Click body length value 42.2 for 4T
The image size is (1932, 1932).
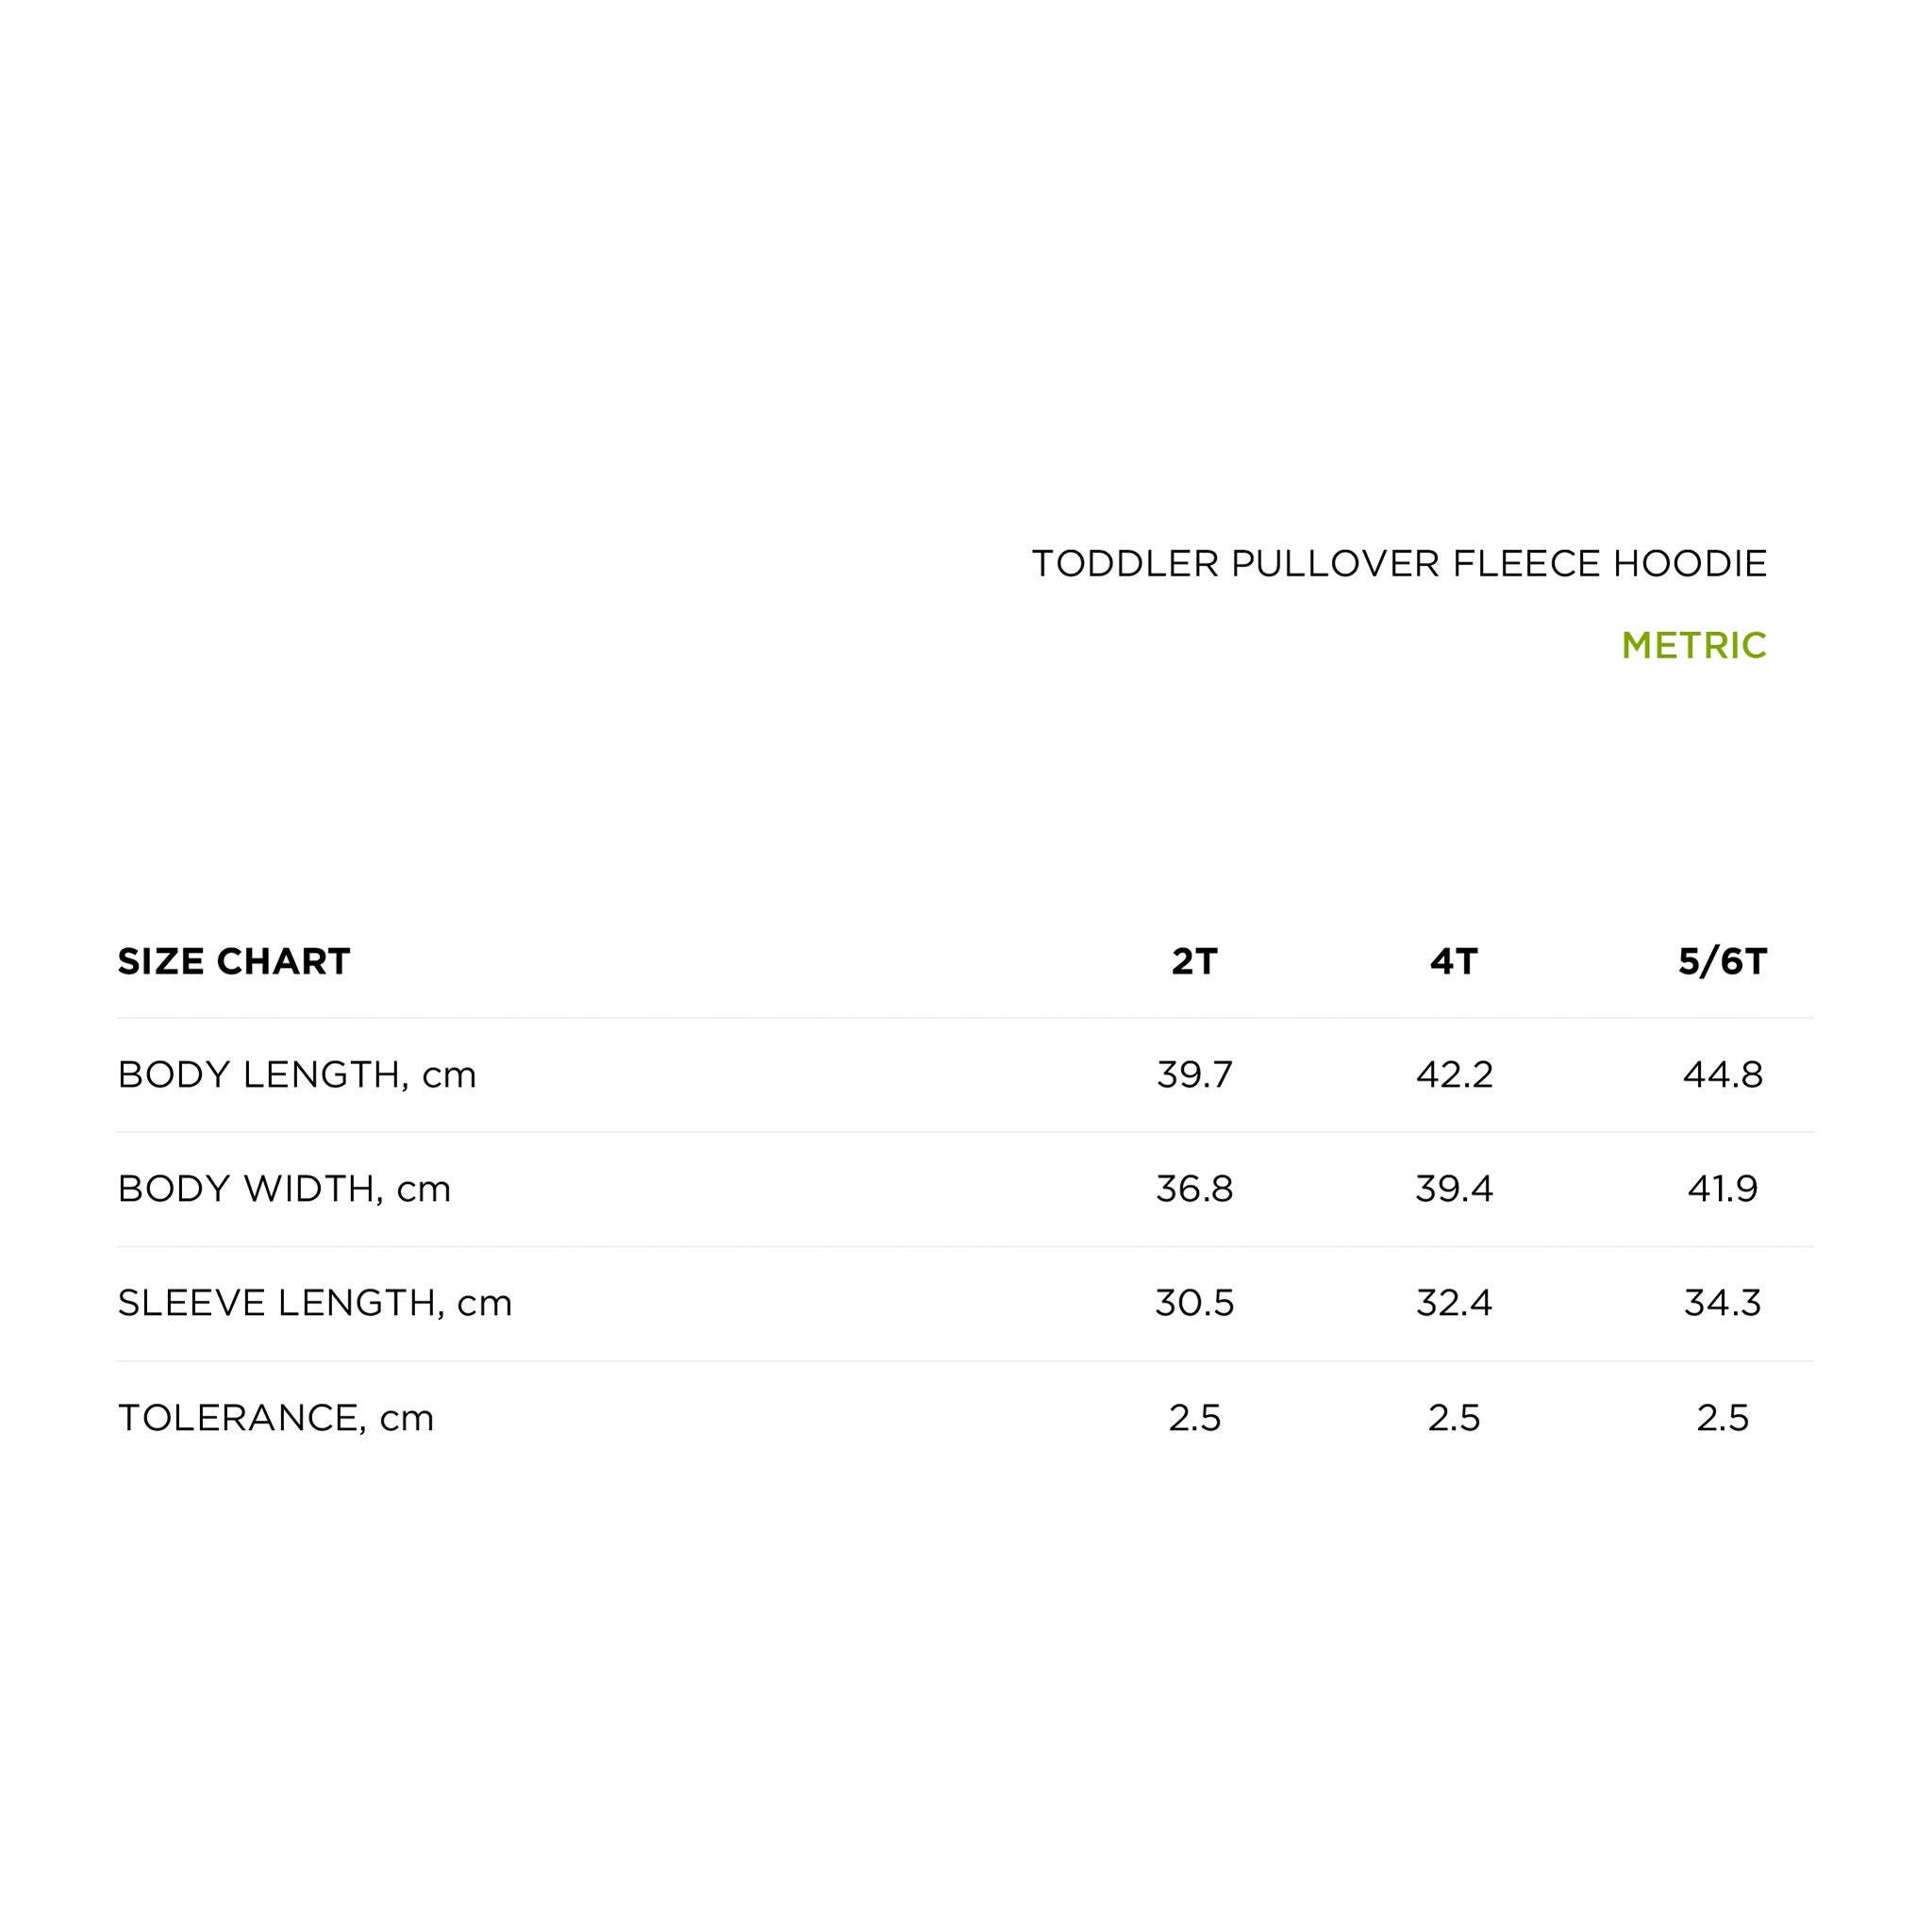(1454, 1076)
